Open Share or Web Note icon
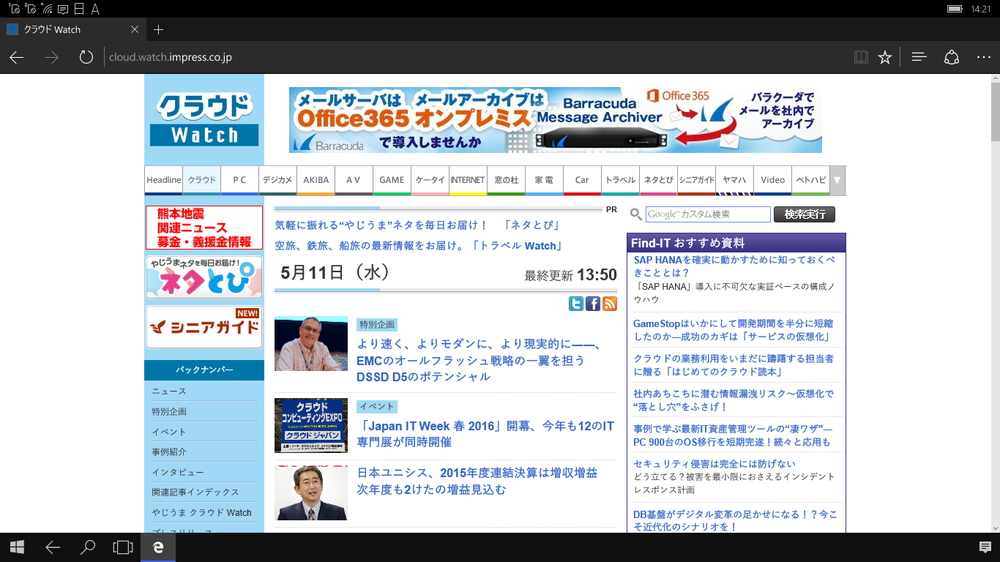 952,57
